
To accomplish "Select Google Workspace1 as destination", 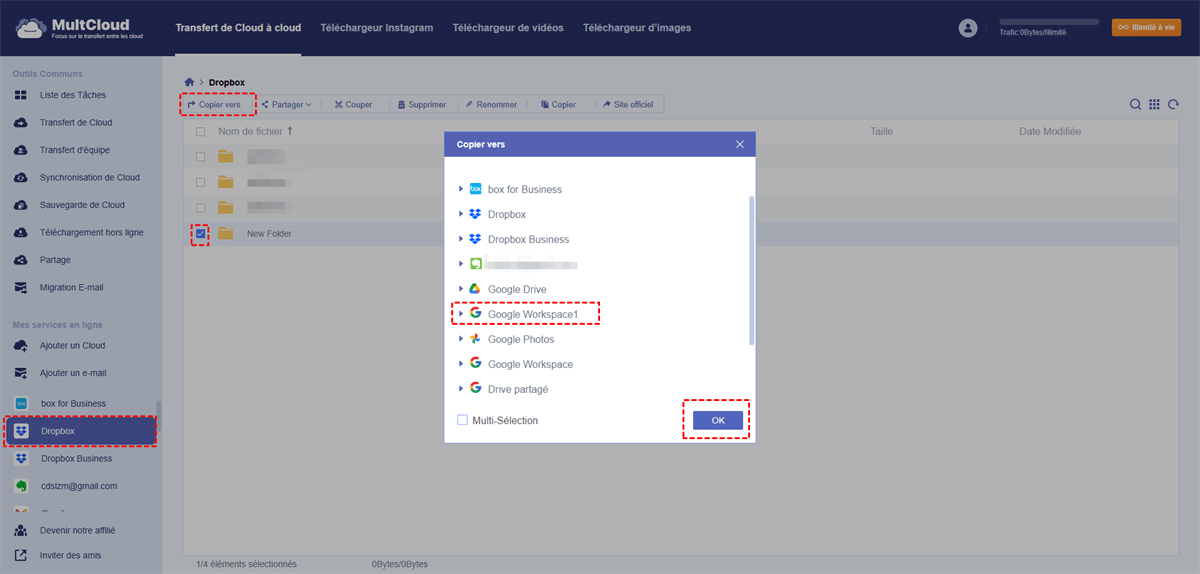I will click(x=533, y=314).
